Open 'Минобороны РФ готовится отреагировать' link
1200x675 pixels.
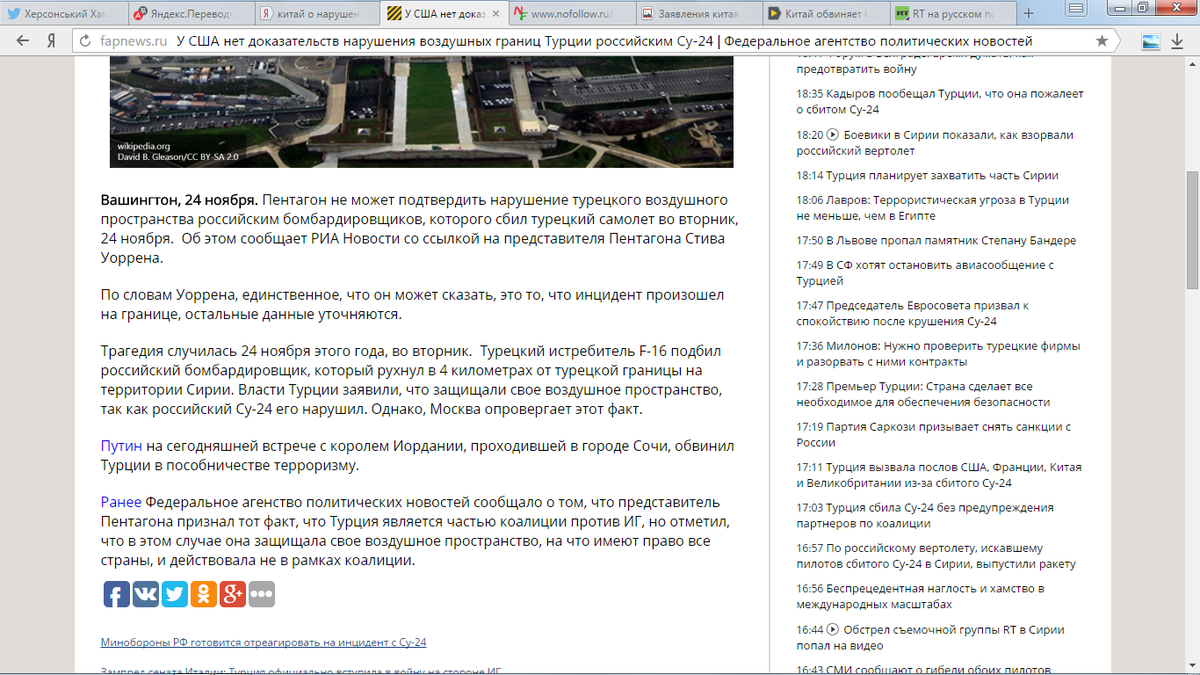point(264,642)
